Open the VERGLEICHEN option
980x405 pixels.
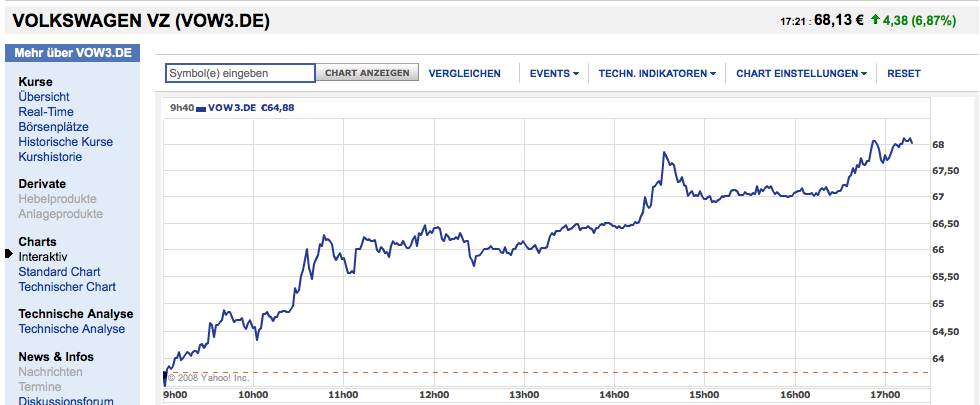tap(464, 74)
